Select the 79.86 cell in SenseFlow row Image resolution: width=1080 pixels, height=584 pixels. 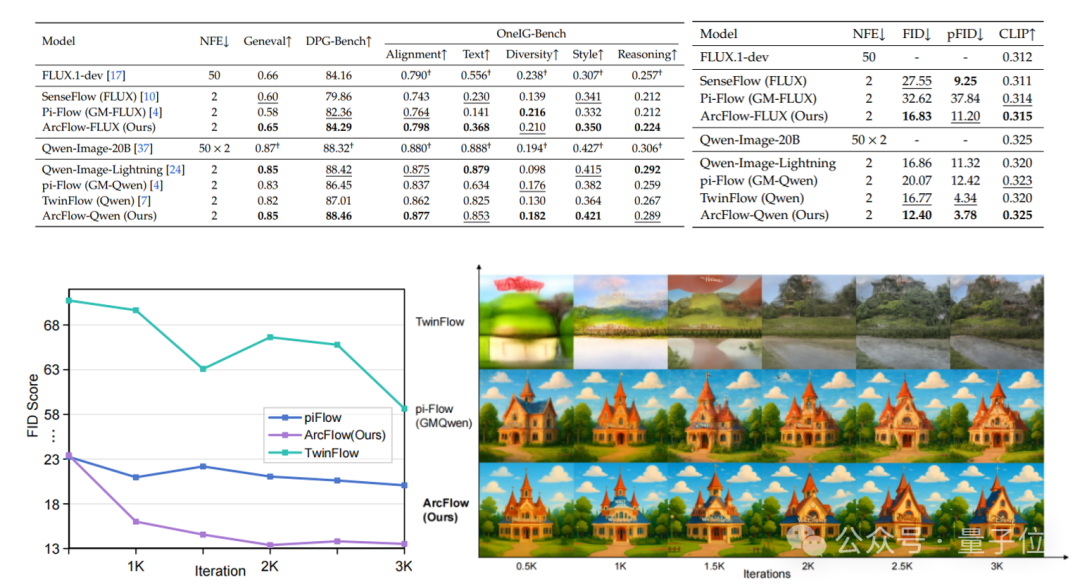(338, 96)
